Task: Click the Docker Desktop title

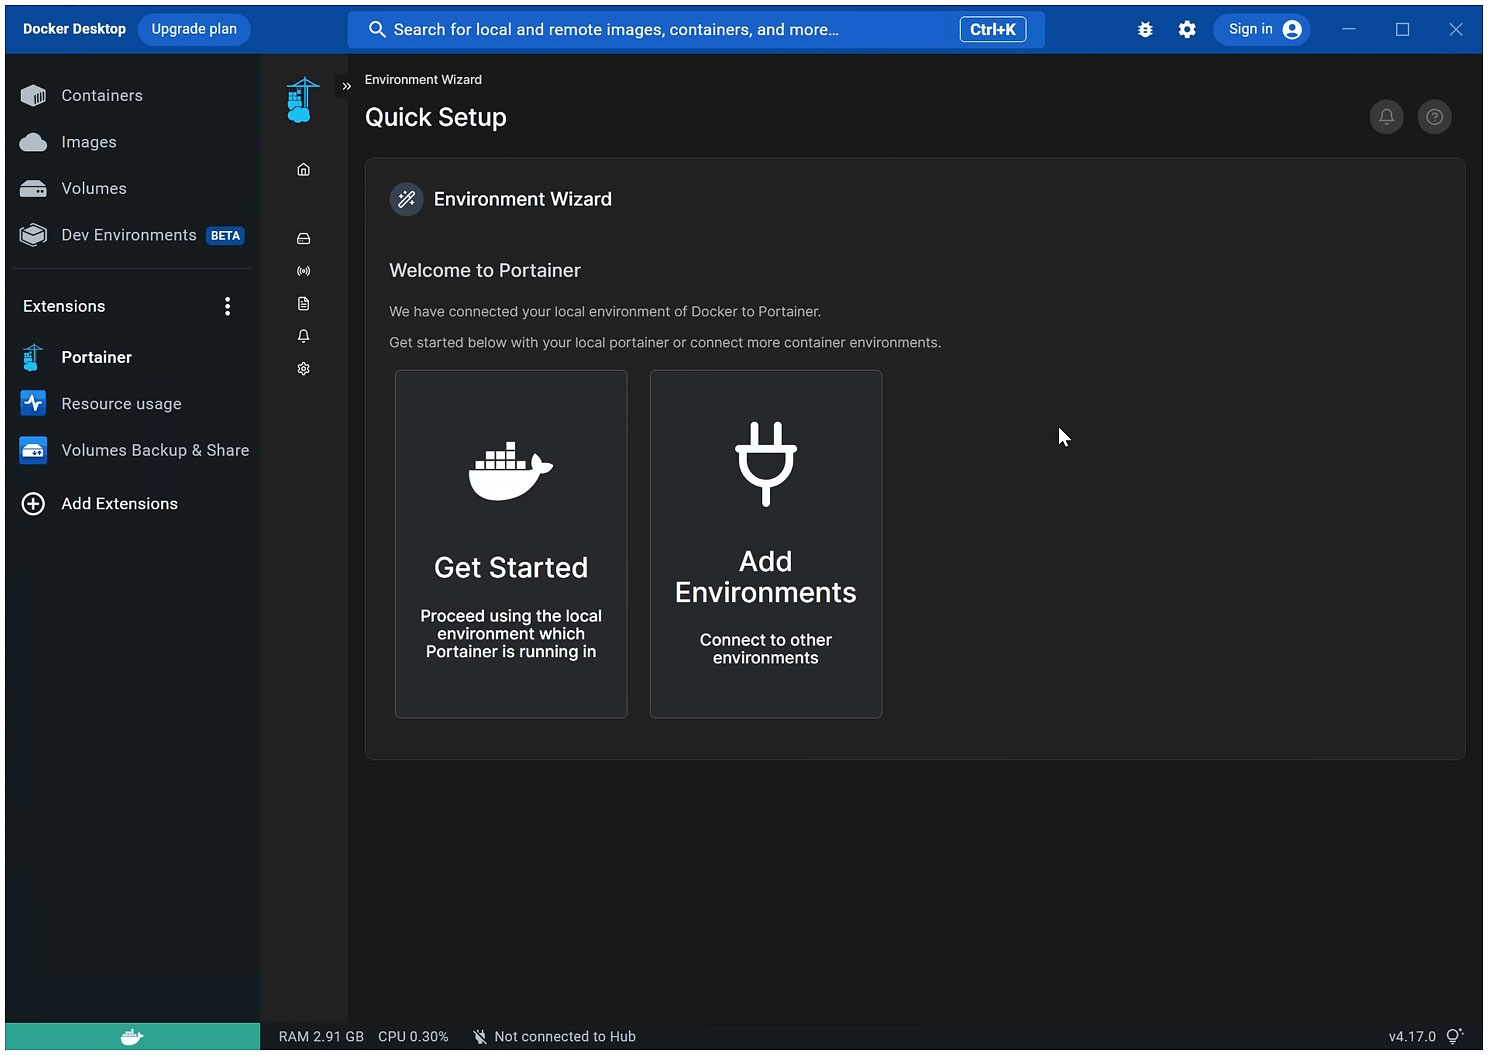Action: [x=74, y=29]
